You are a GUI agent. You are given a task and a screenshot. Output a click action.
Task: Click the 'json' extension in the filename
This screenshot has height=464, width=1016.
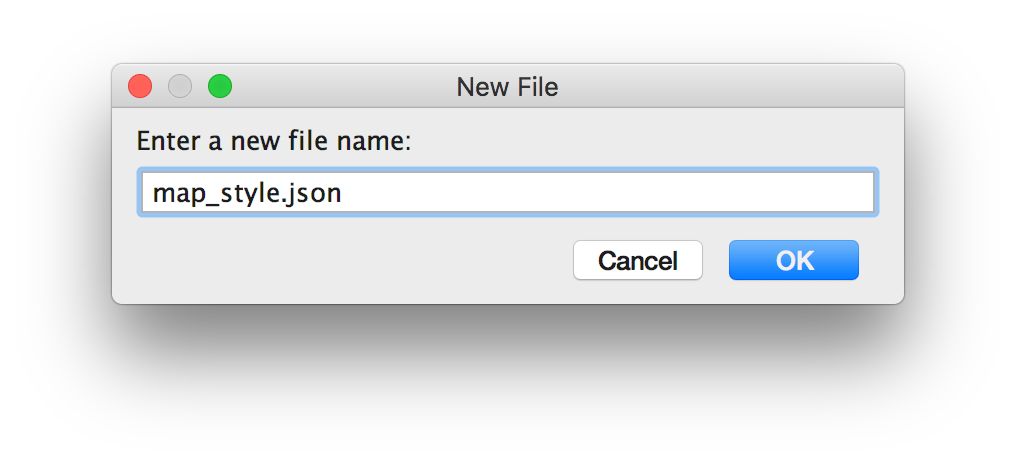[318, 194]
